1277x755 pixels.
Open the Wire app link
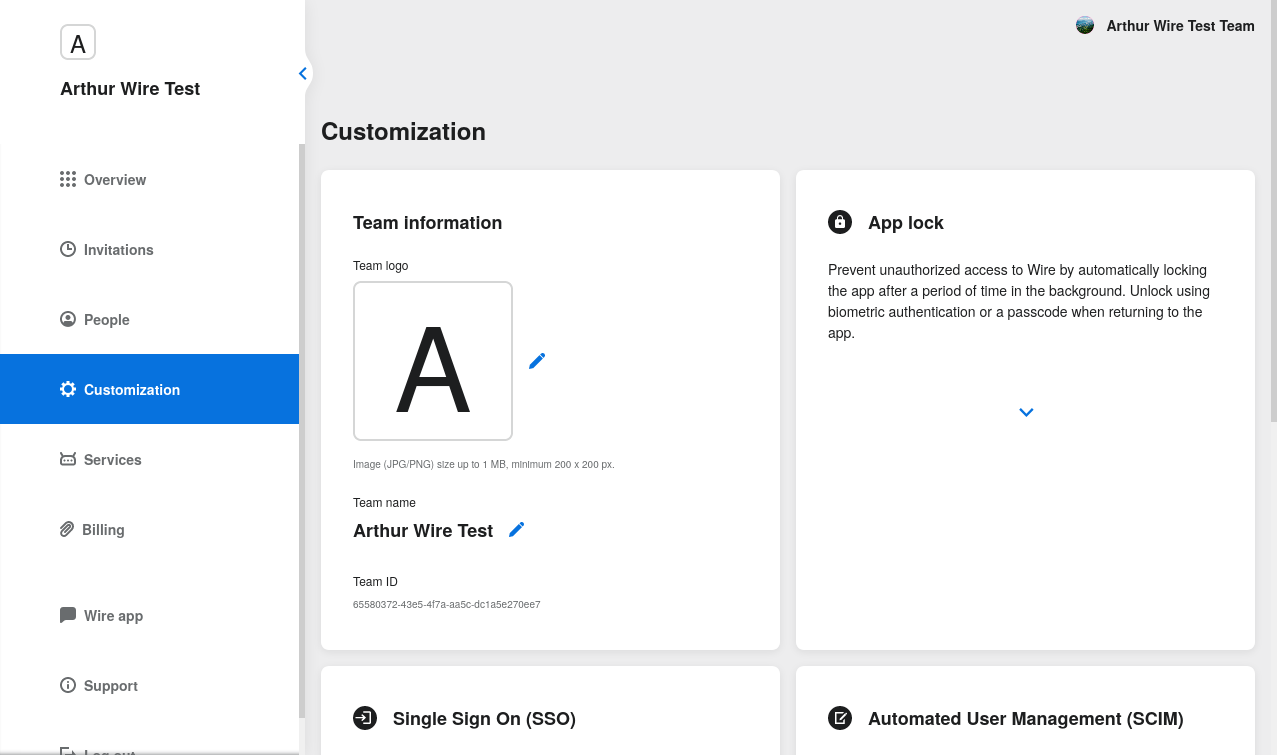click(x=150, y=615)
